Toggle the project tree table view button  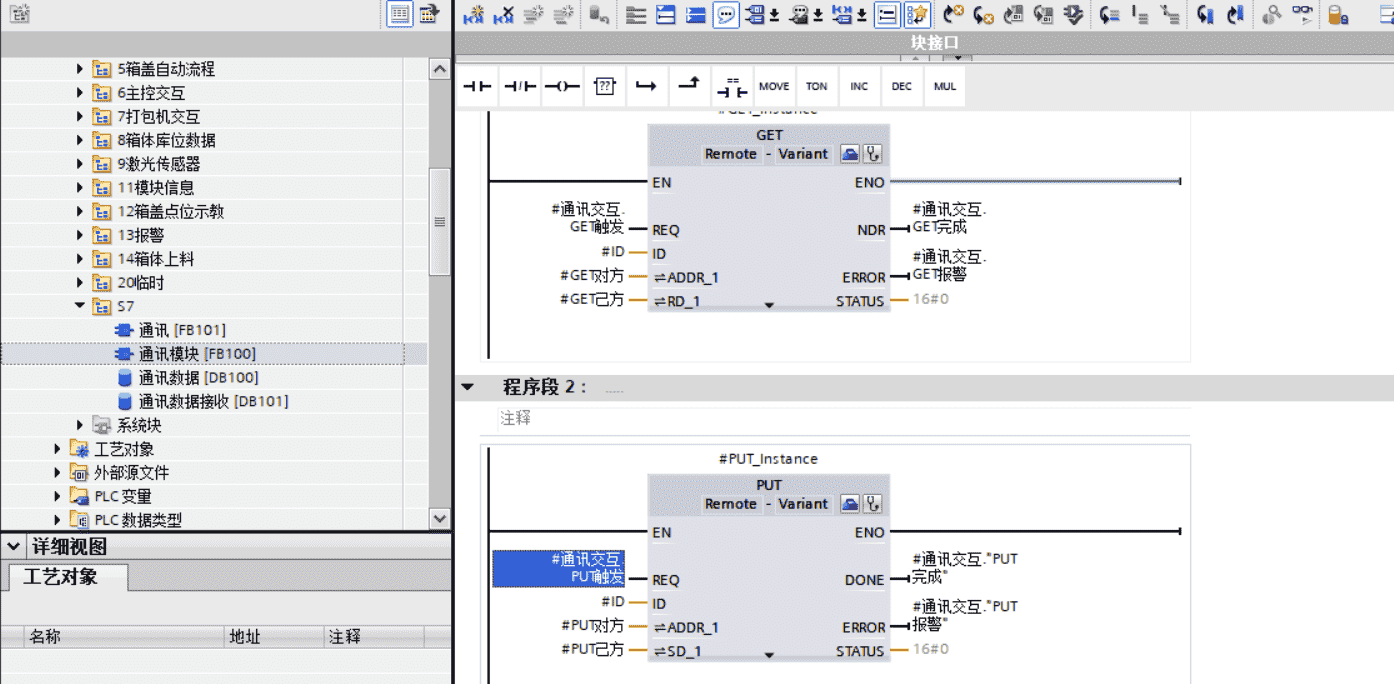[x=400, y=14]
